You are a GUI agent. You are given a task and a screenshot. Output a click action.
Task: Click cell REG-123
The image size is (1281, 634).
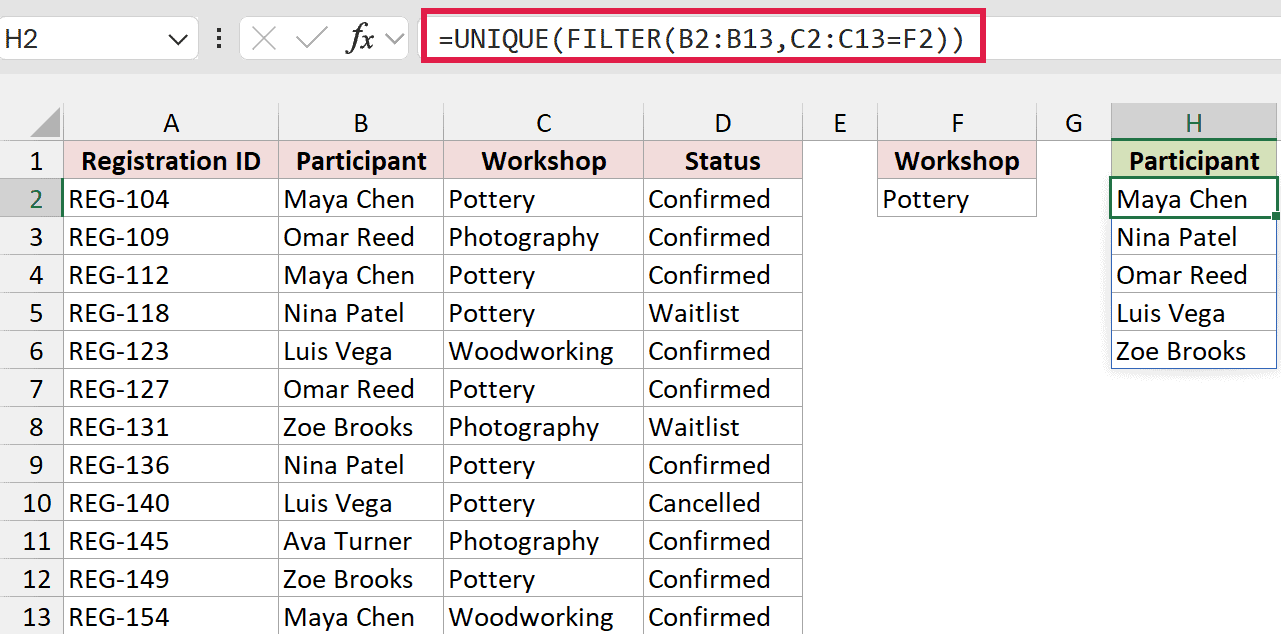[171, 351]
